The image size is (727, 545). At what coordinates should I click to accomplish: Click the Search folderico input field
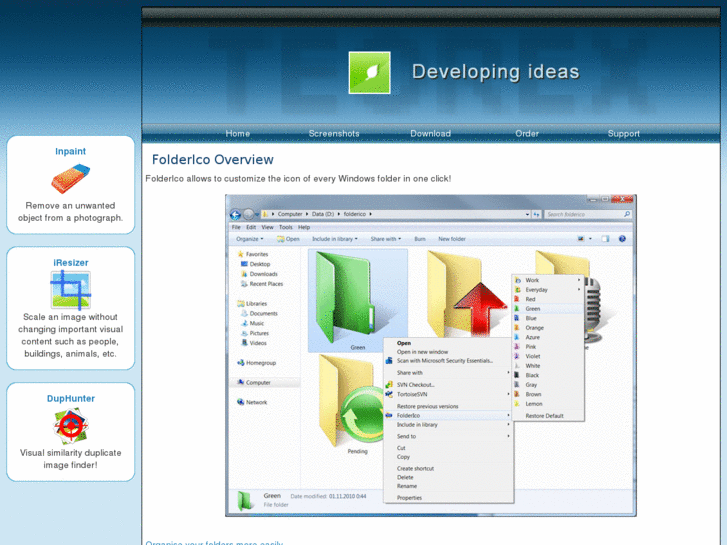[588, 214]
